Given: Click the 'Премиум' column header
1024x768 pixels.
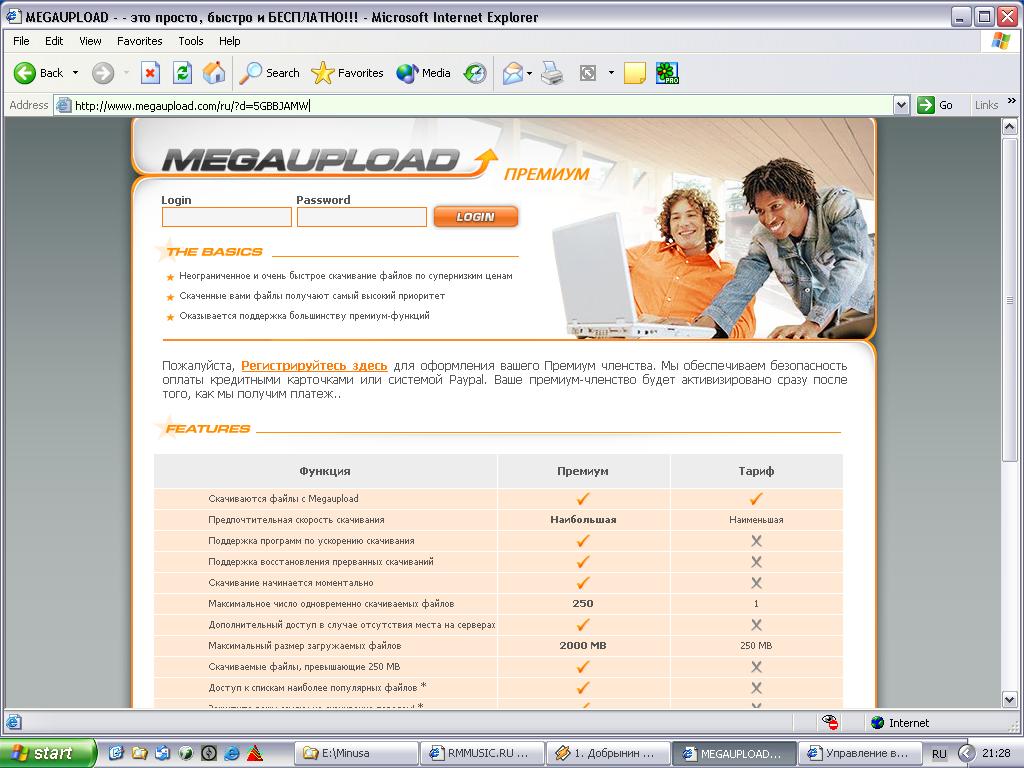Looking at the screenshot, I should (583, 471).
